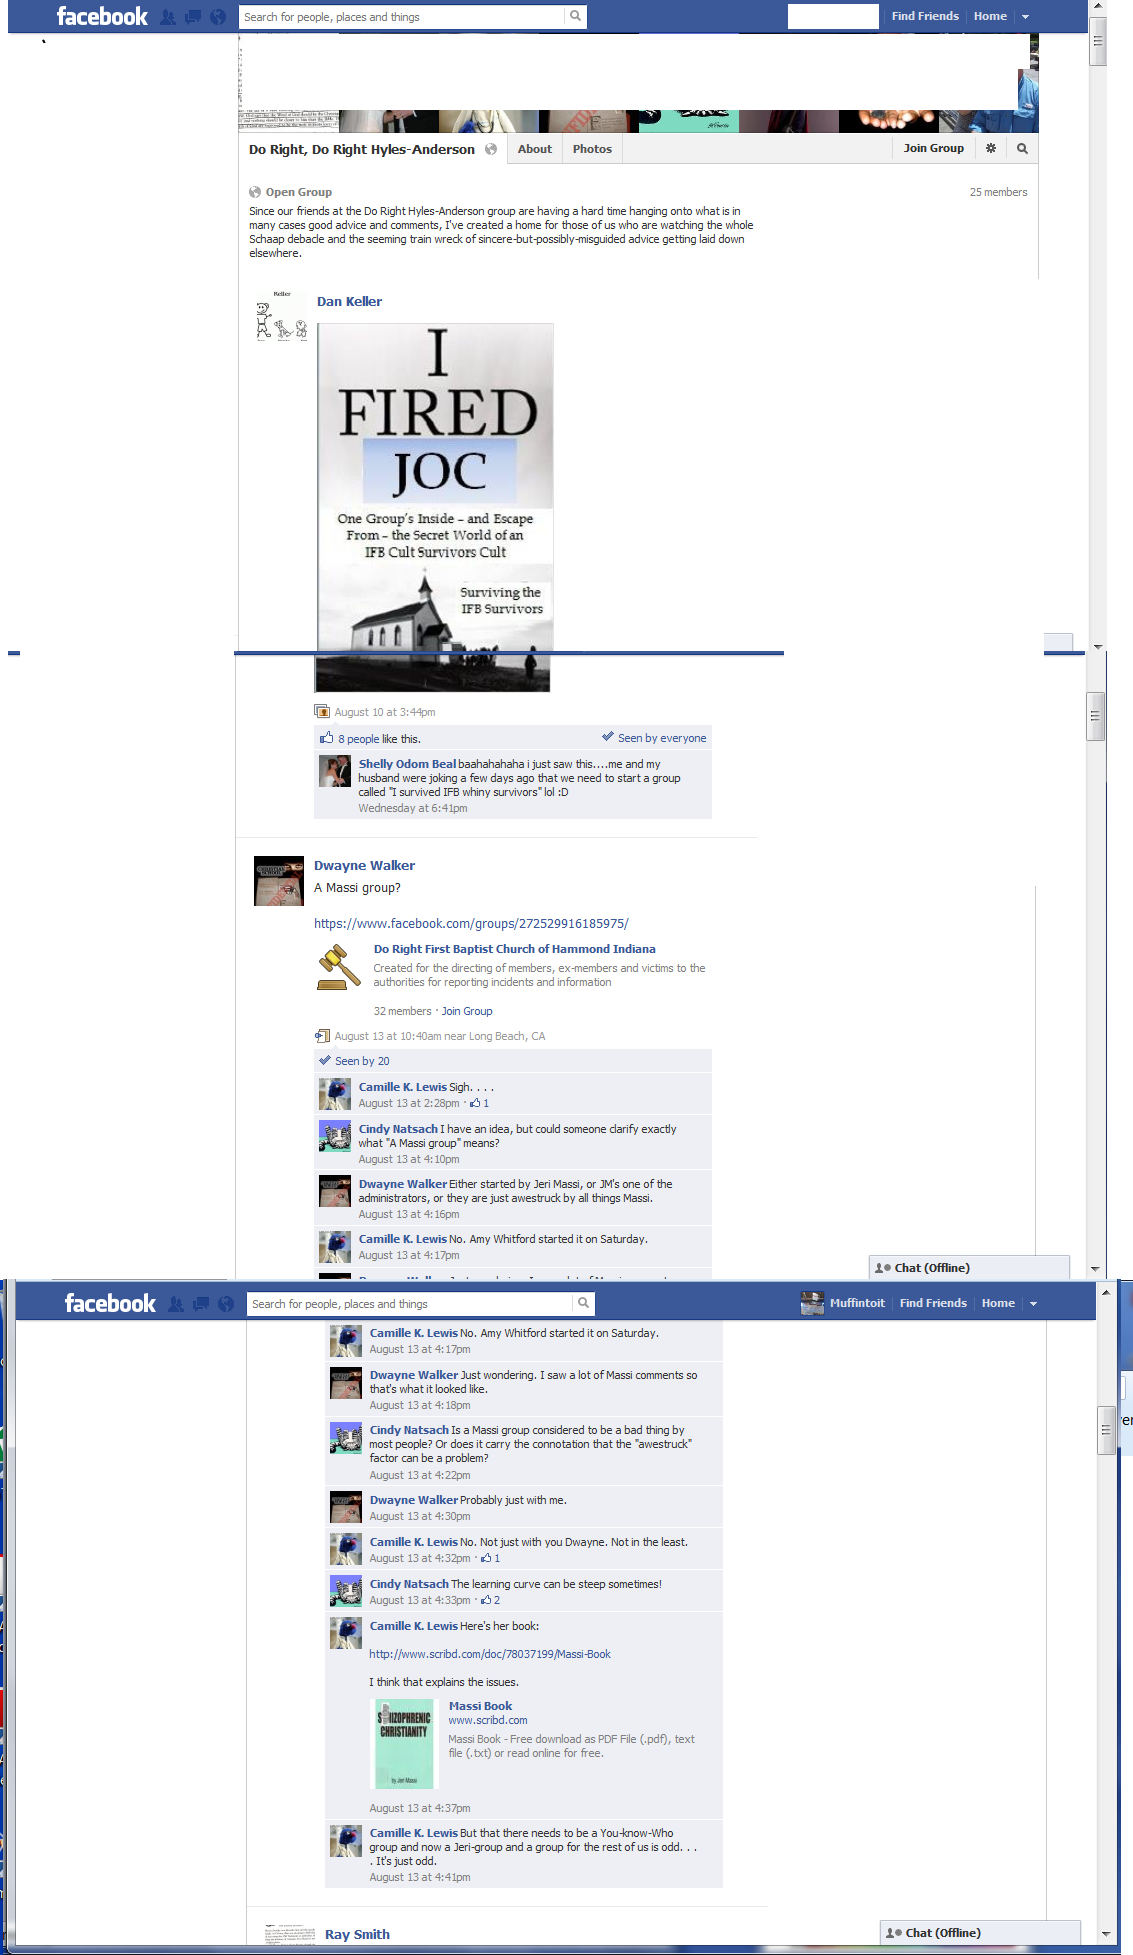Click Muffintoit profile picture in header
This screenshot has width=1133, height=1955.
pyautogui.click(x=813, y=1303)
